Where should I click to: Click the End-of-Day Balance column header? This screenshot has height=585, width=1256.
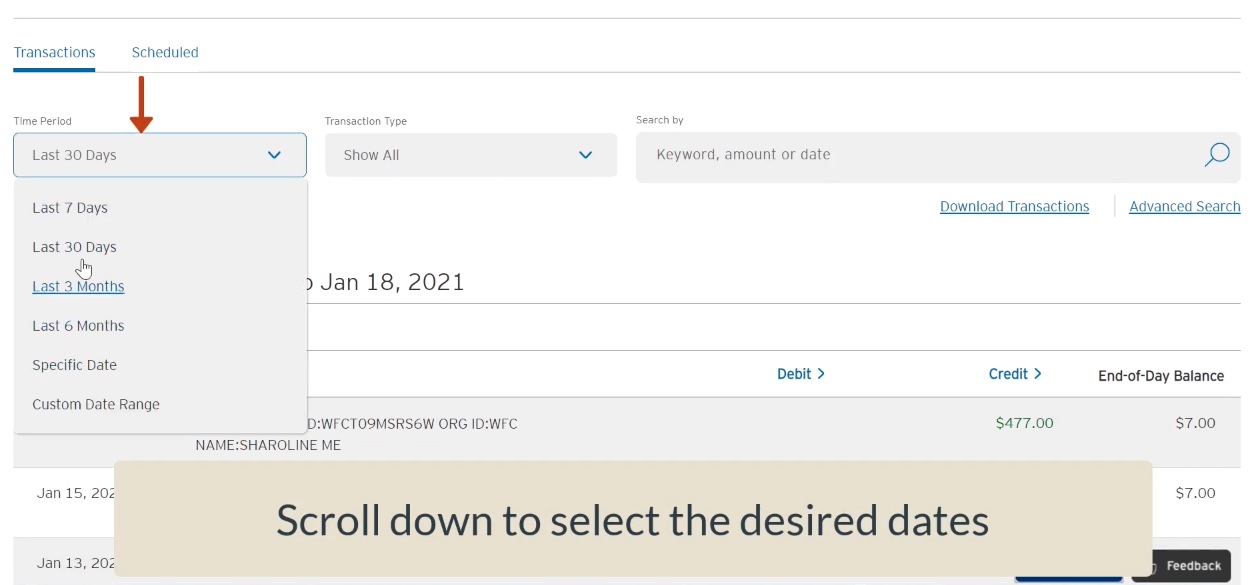1161,376
